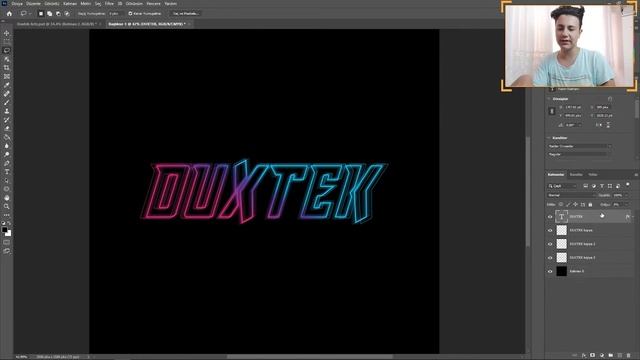Select the Frame tool
Screen dimensions: 640x360
(7, 76)
